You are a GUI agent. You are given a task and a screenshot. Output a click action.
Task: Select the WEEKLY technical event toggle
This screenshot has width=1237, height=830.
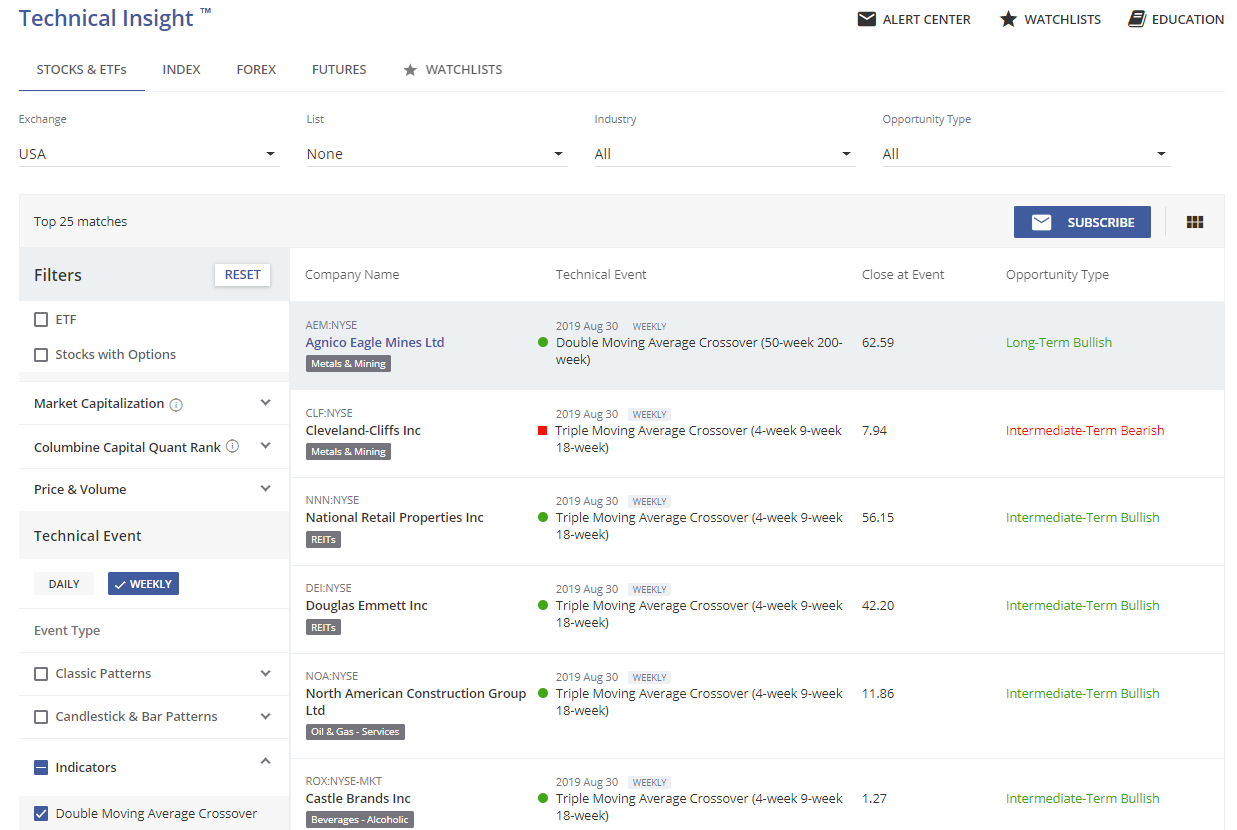pyautogui.click(x=143, y=584)
